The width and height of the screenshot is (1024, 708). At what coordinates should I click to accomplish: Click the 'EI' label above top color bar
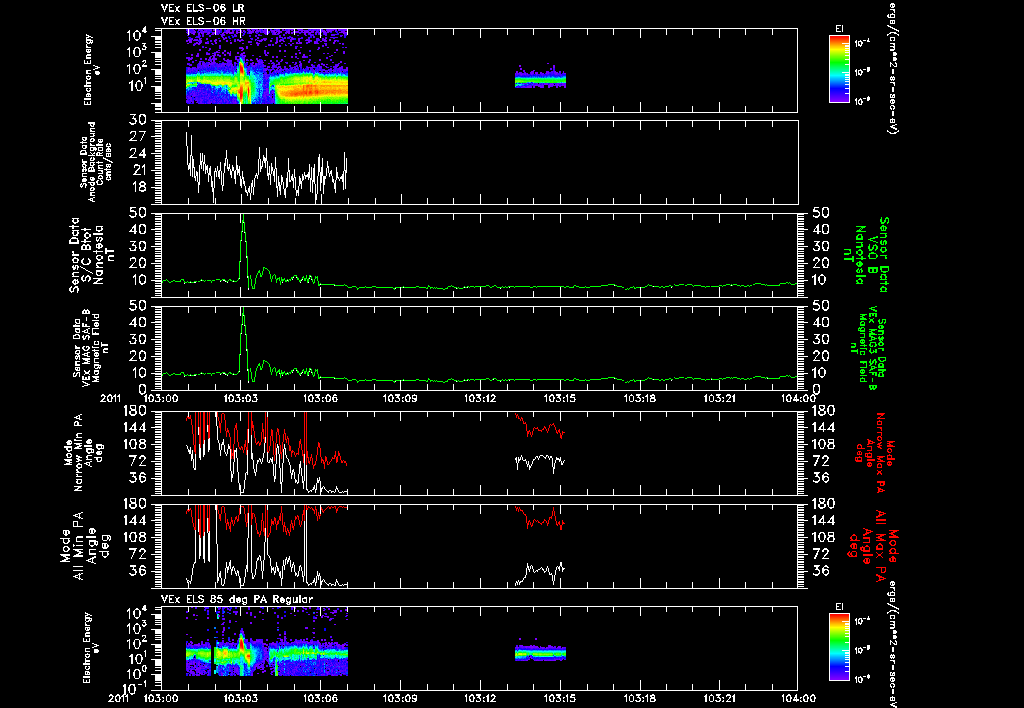839,28
